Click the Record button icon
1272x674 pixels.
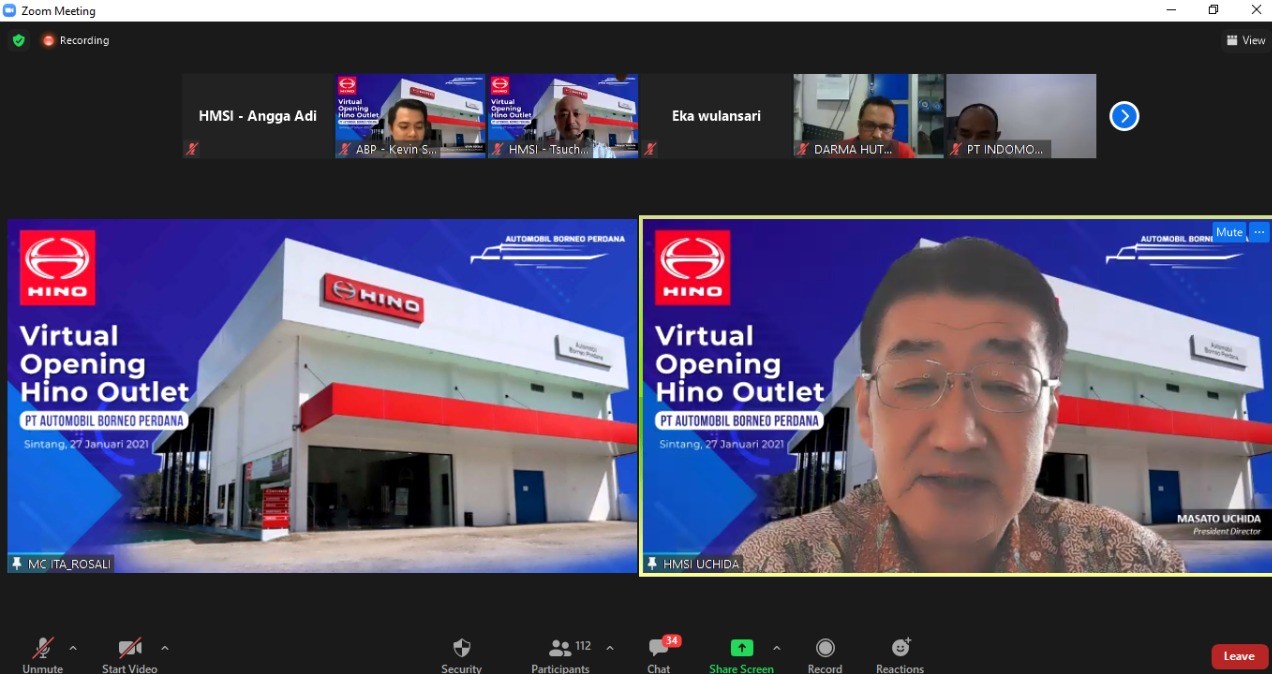point(824,648)
